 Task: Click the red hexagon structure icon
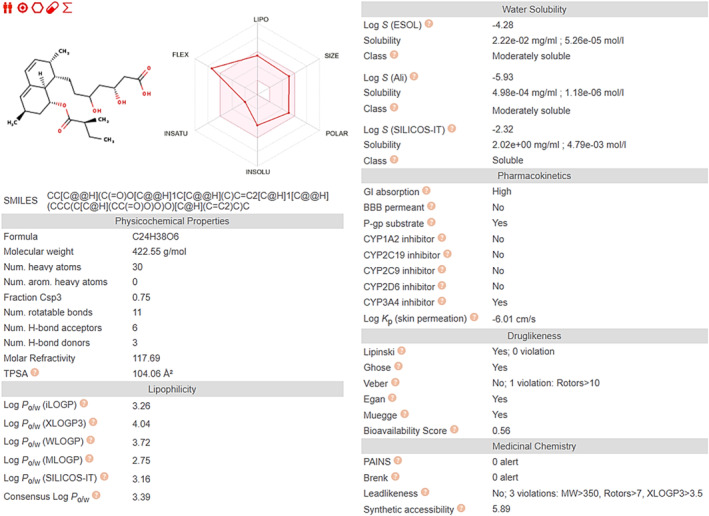tap(37, 7)
